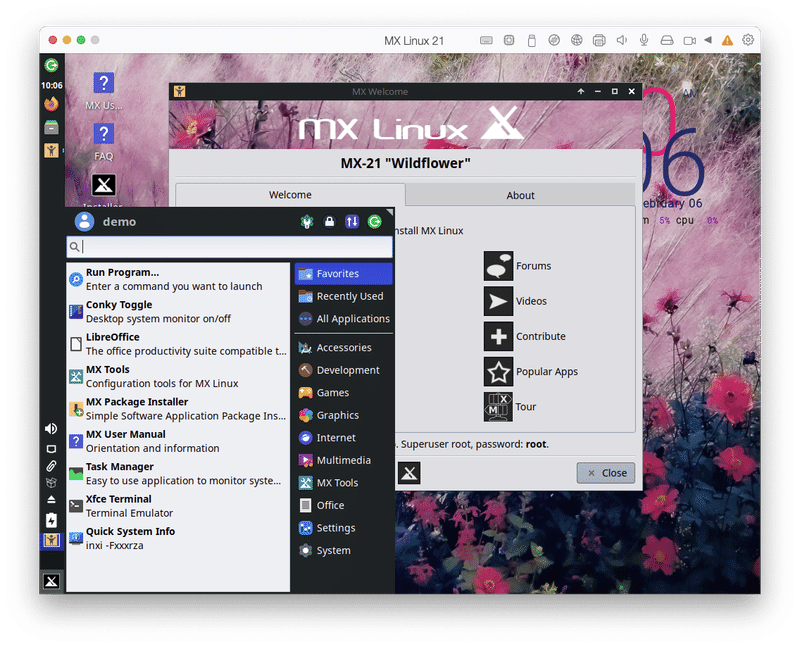Select the Favorites category
Image resolution: width=800 pixels, height=646 pixels.
[x=343, y=274]
